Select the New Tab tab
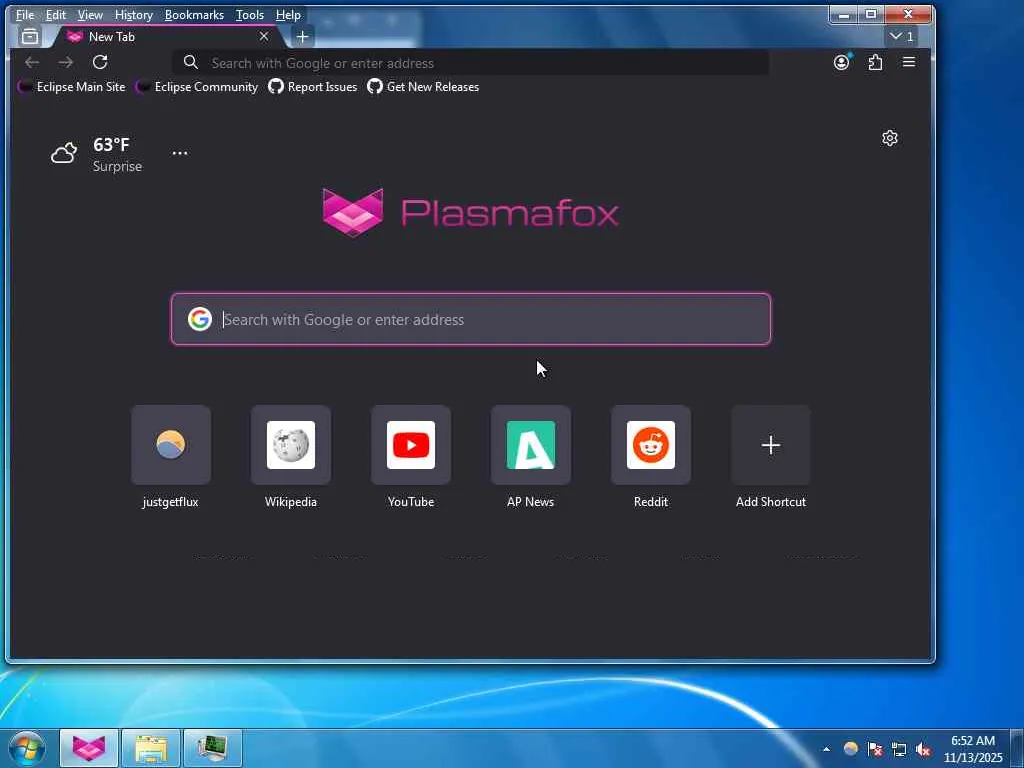Image resolution: width=1024 pixels, height=768 pixels. [x=167, y=37]
